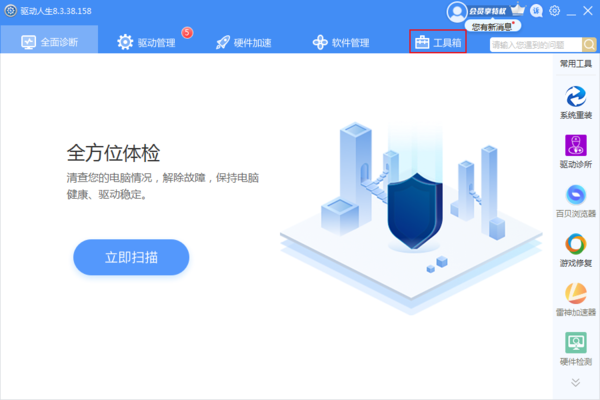Click the problem search input field

[x=534, y=44]
